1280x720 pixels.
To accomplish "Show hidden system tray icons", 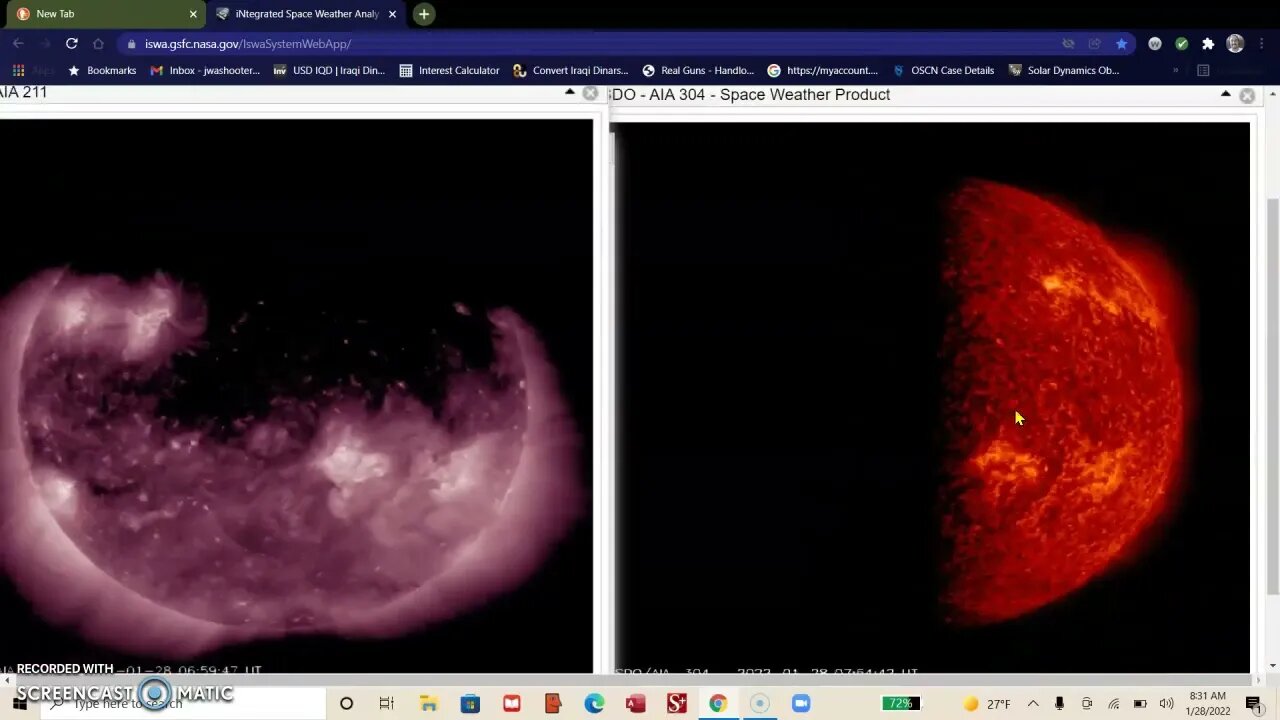I will (x=1033, y=704).
